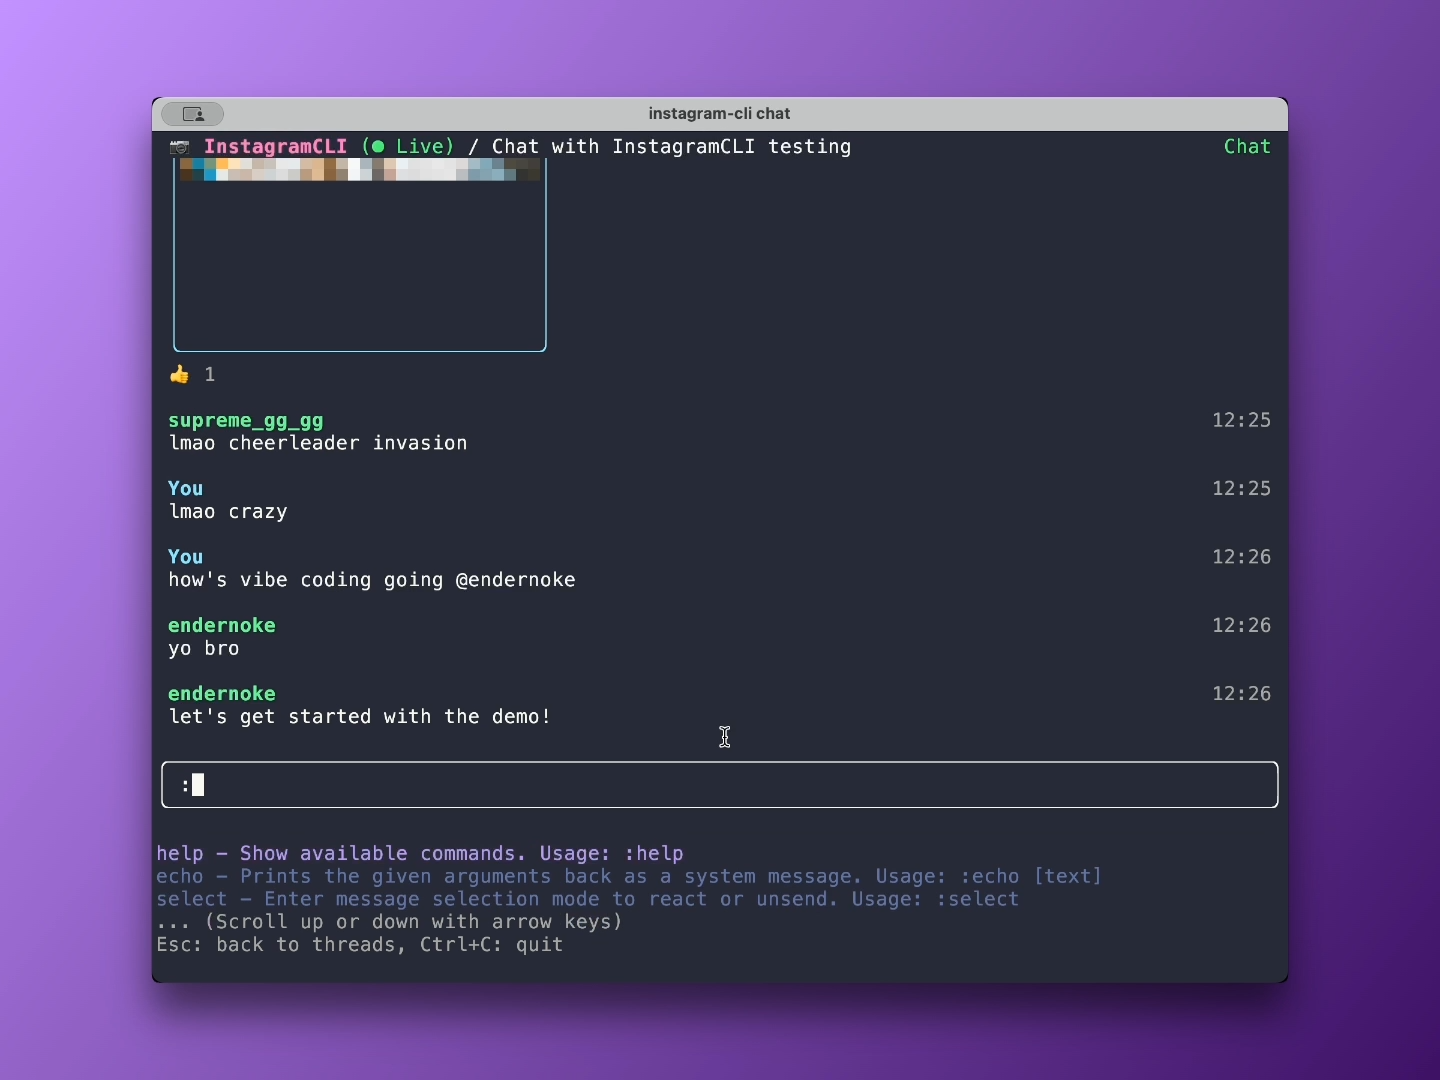
Task: Expand the help command list
Action: [x=420, y=853]
